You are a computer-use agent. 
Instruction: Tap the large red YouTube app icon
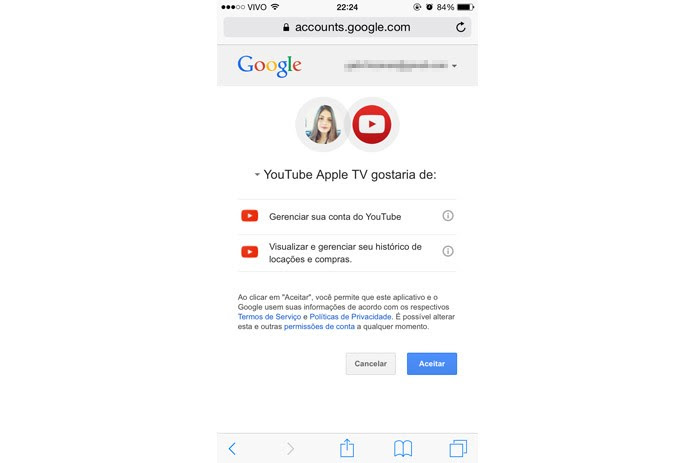(x=372, y=125)
